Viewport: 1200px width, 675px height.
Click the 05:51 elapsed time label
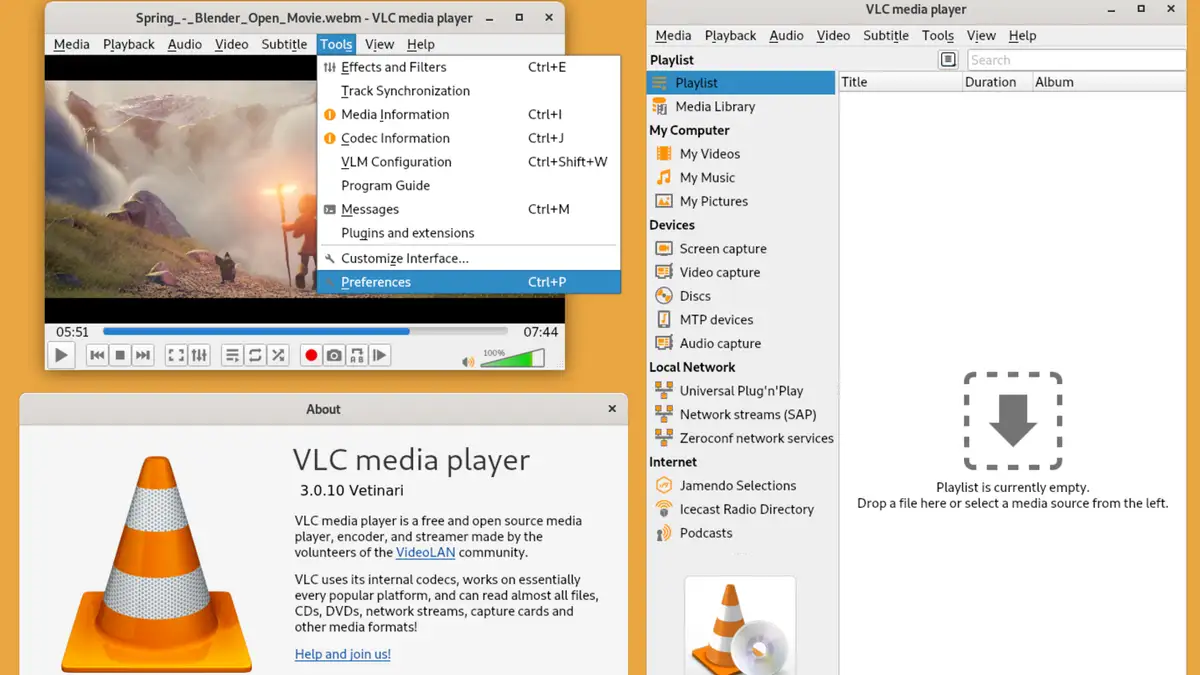click(72, 331)
